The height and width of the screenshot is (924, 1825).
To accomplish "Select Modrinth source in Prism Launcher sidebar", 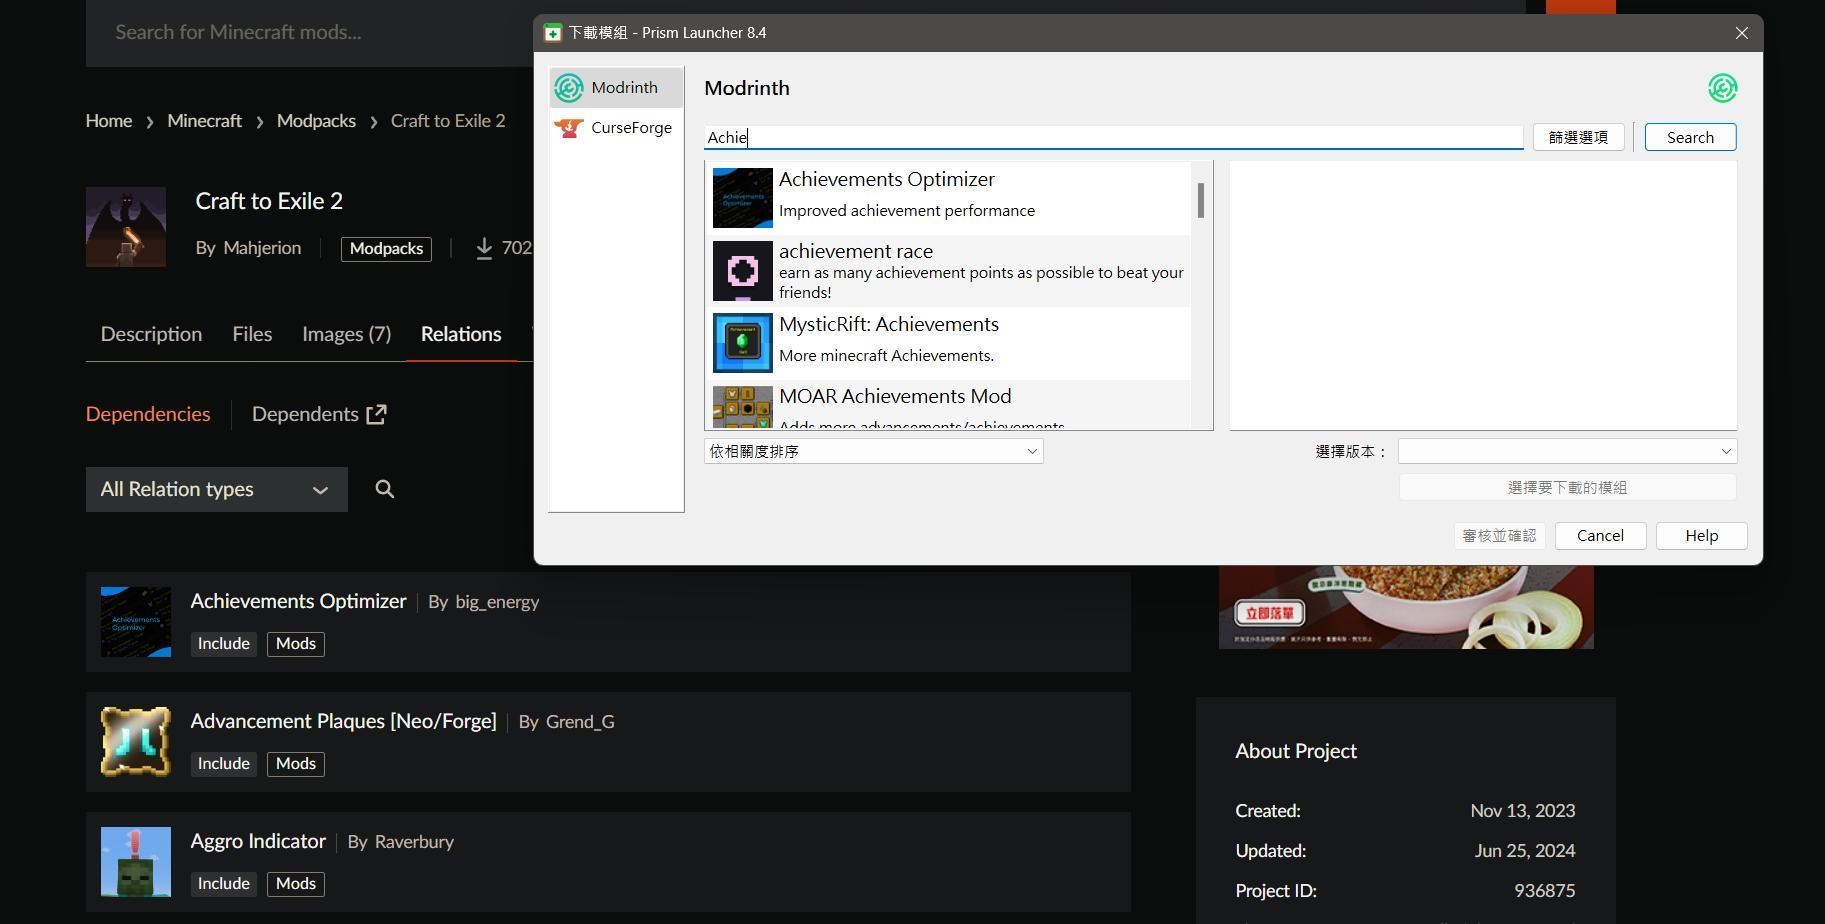I will 616,88.
